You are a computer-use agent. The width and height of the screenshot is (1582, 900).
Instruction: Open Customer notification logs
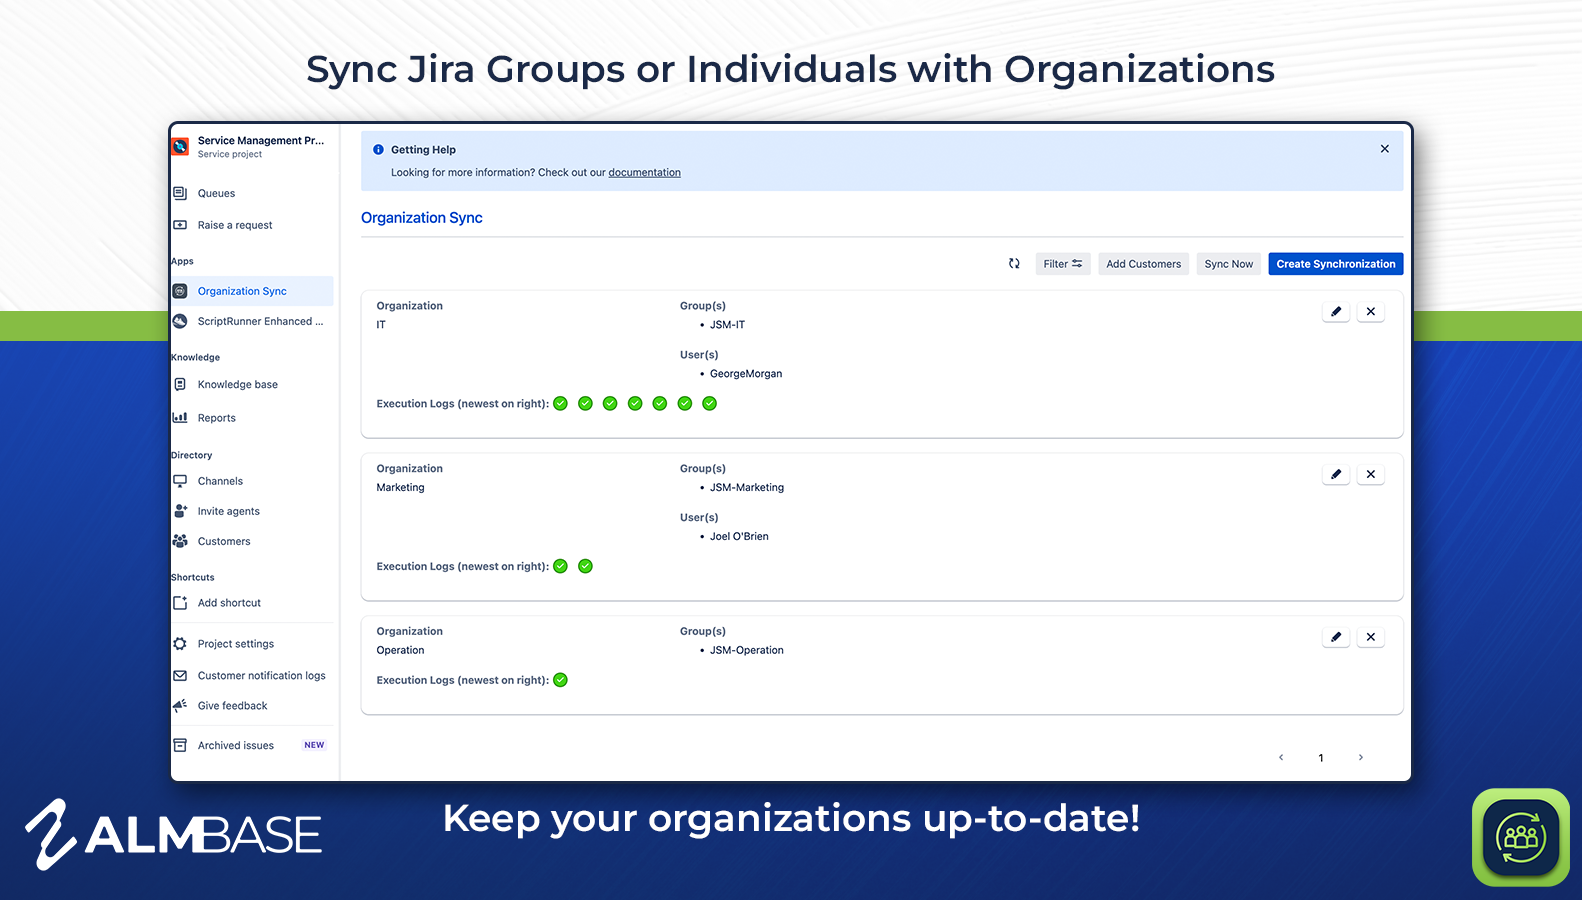pyautogui.click(x=262, y=676)
